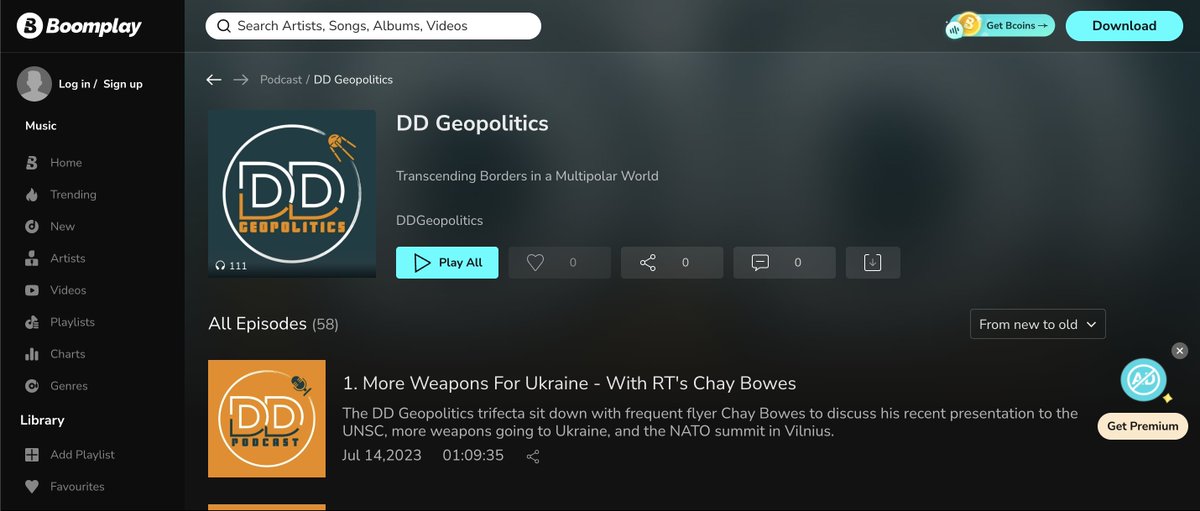Click the Home sidebar icon
This screenshot has height=511, width=1200.
point(31,163)
